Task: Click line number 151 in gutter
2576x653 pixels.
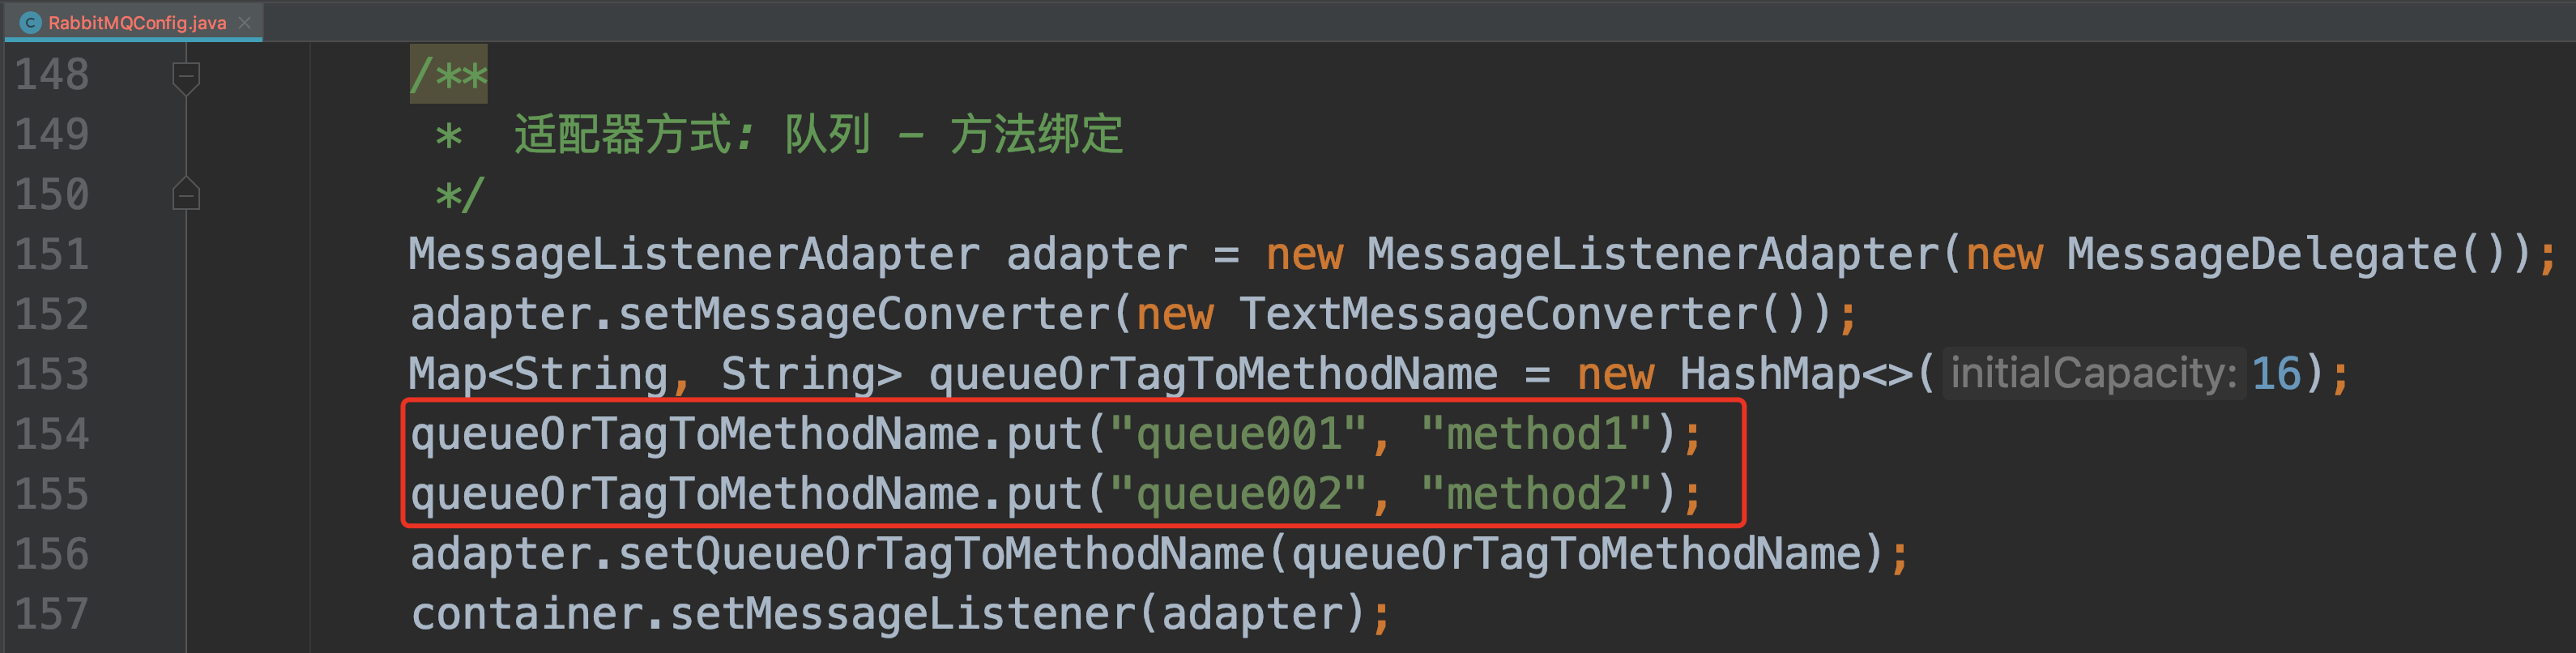Action: click(x=52, y=254)
